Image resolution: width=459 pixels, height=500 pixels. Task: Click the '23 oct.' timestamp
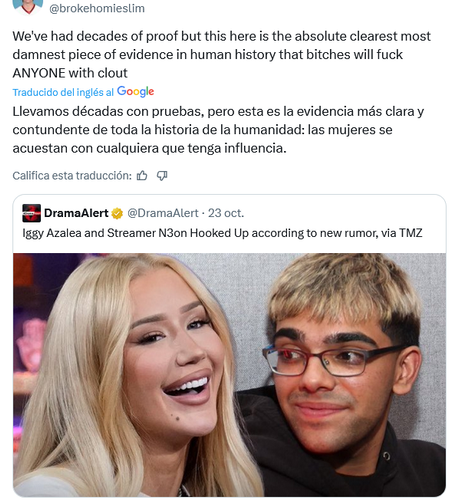point(226,213)
